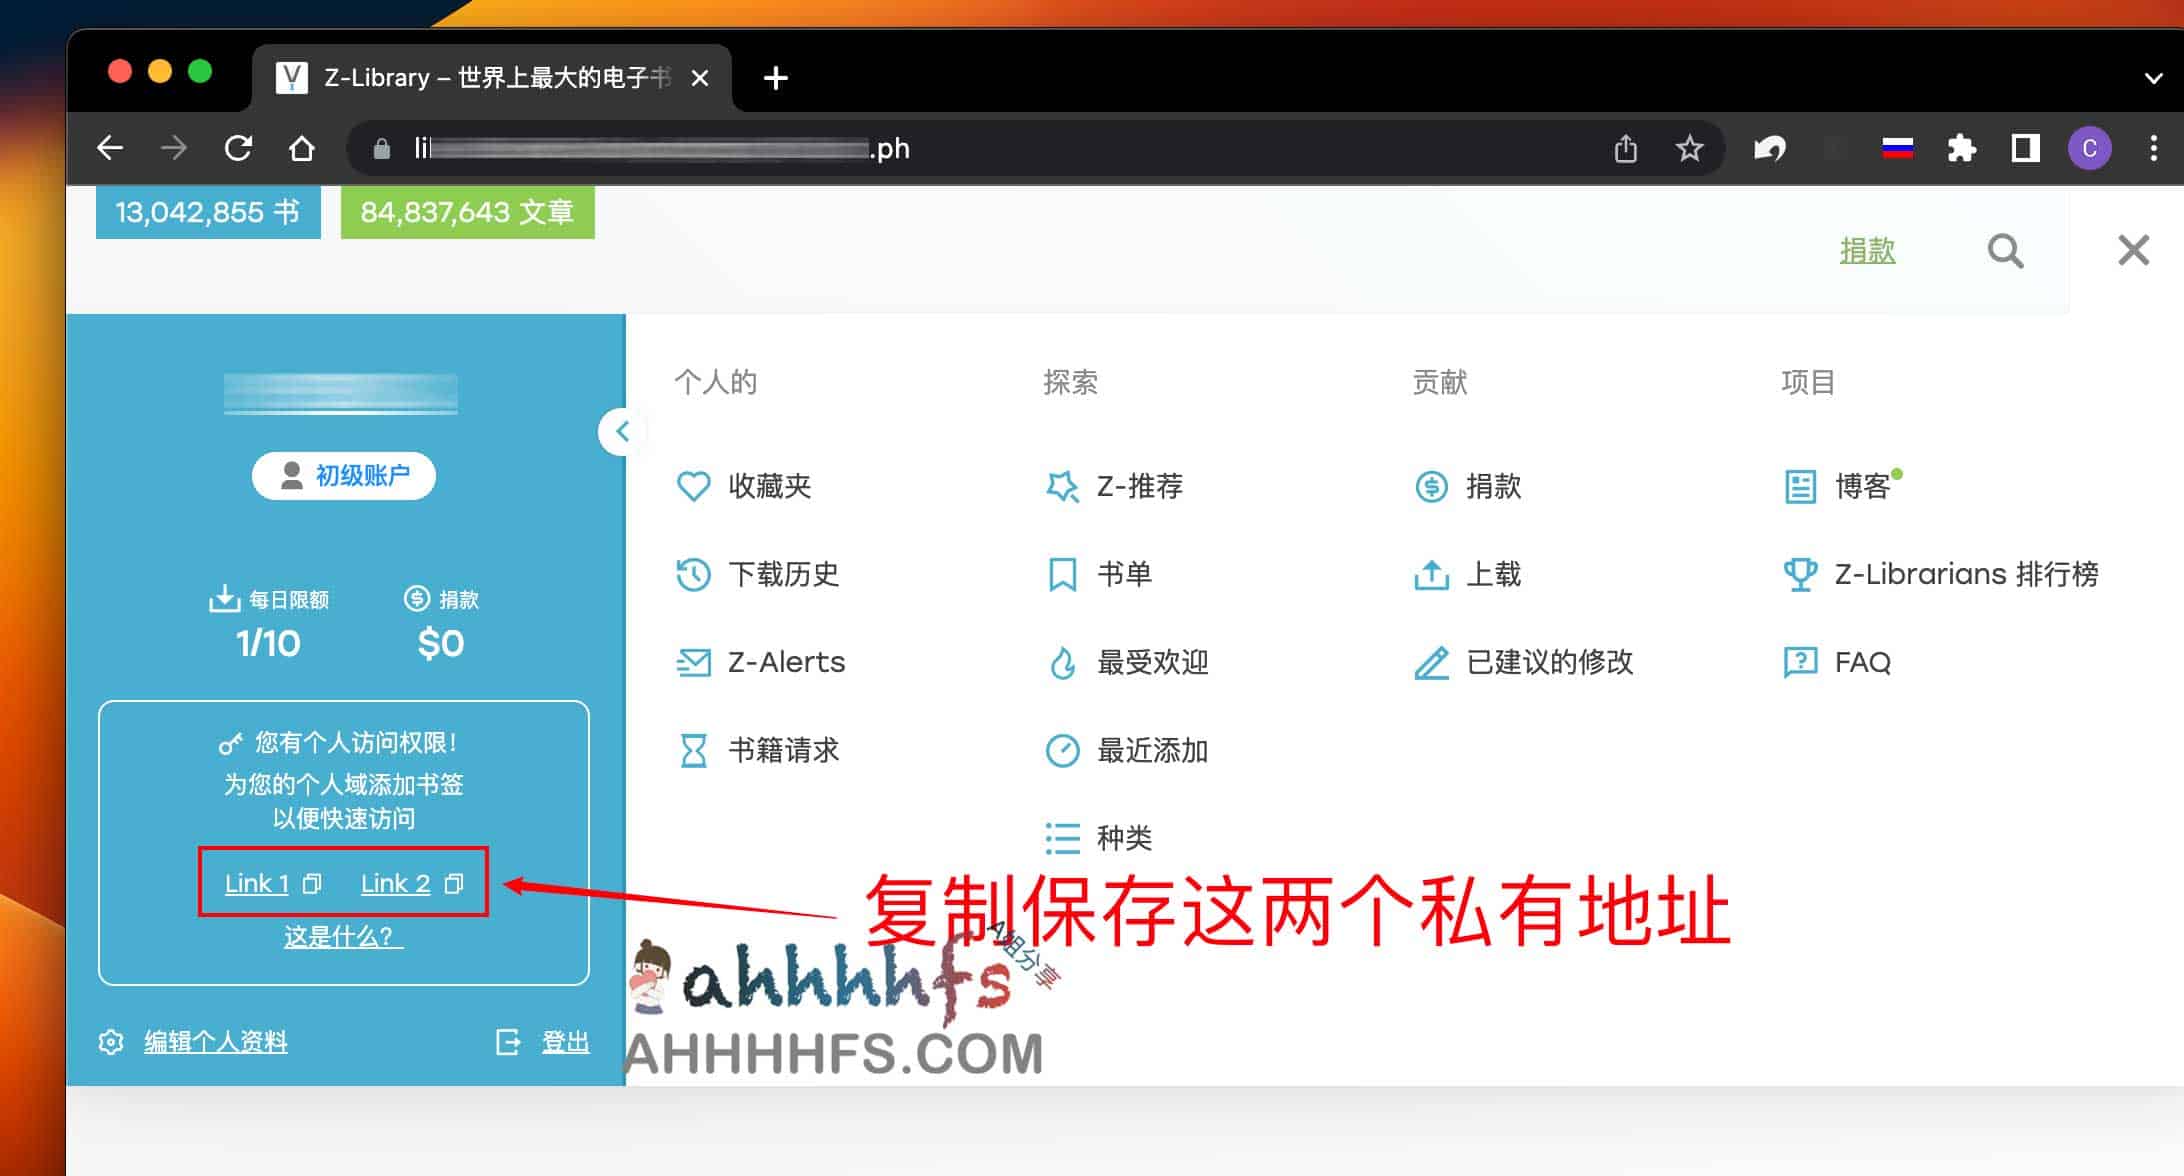Image resolution: width=2184 pixels, height=1176 pixels.
Task: Open a new browser tab
Action: click(775, 78)
